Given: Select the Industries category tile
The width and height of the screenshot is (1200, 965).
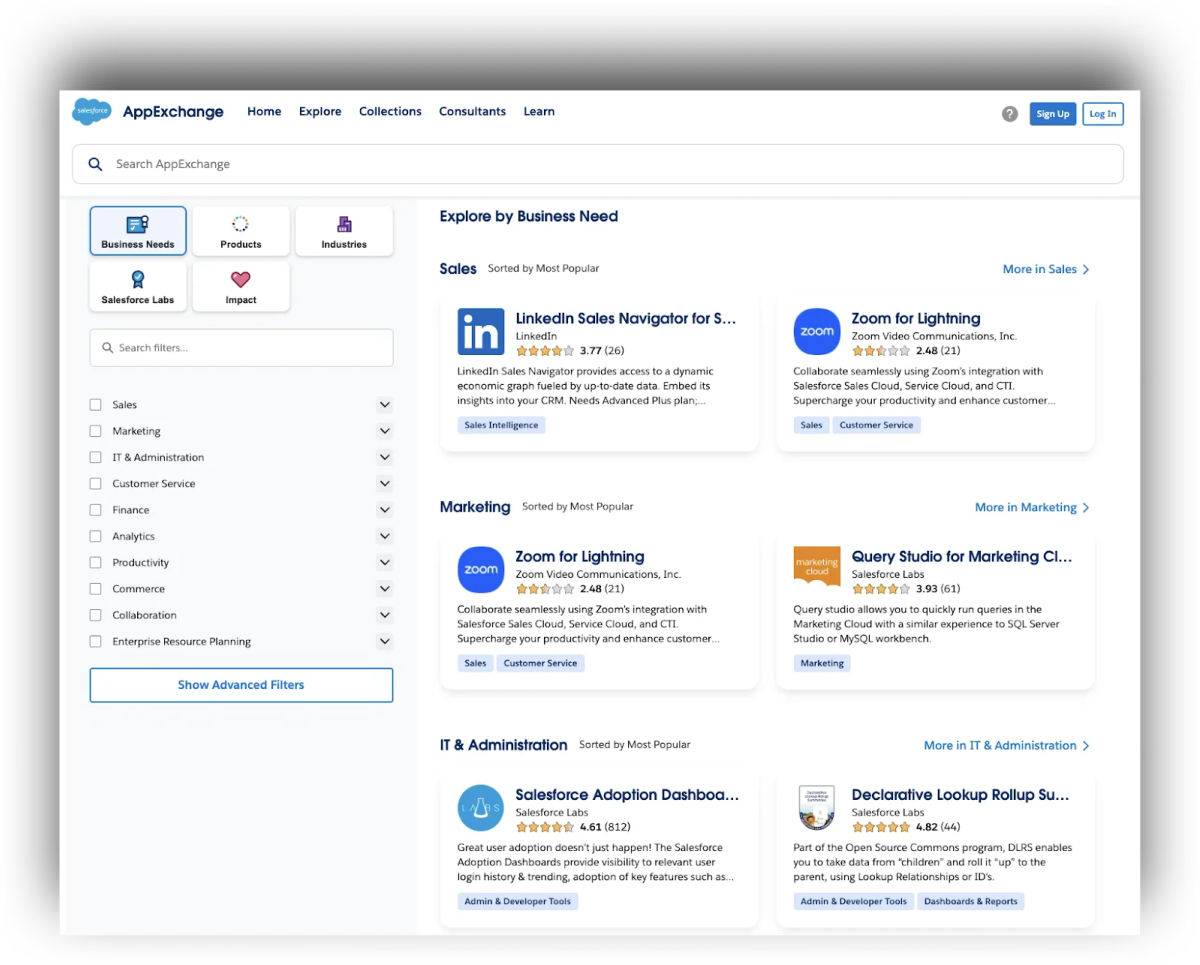Looking at the screenshot, I should 344,231.
